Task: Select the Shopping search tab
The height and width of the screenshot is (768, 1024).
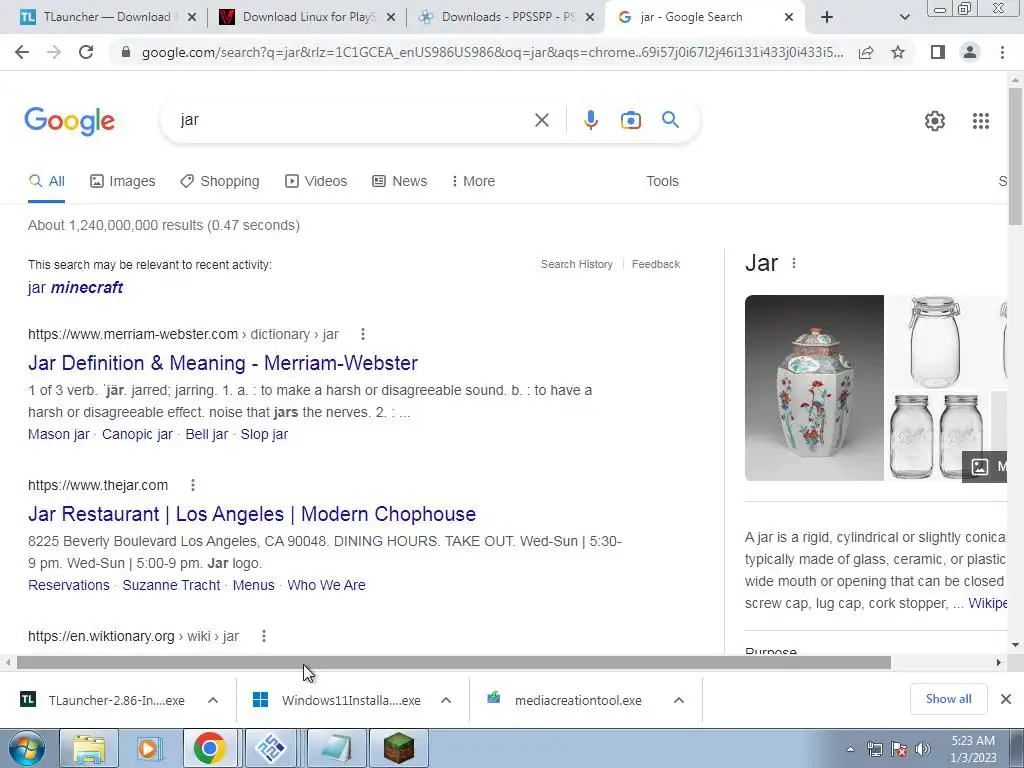Action: point(220,182)
